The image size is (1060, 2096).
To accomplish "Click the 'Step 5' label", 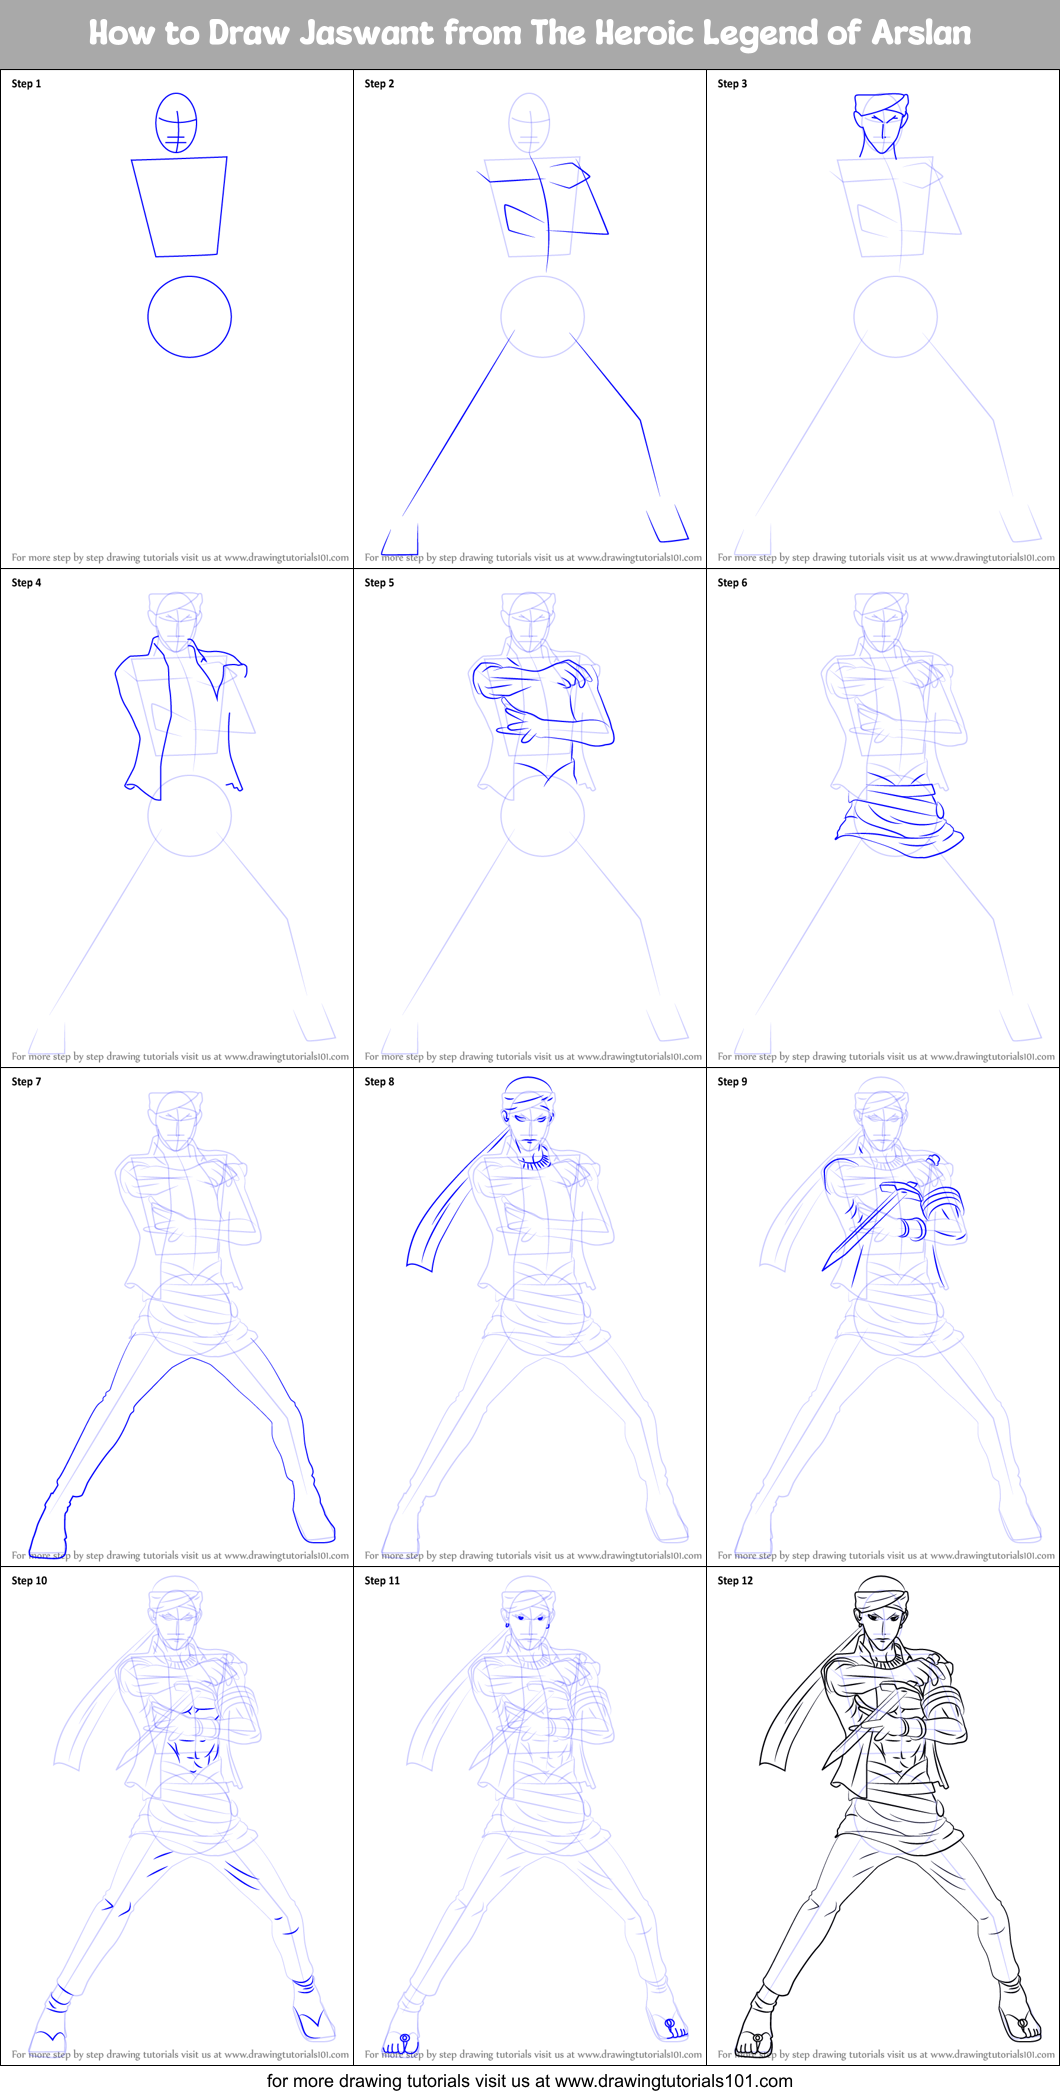I will pyautogui.click(x=379, y=583).
